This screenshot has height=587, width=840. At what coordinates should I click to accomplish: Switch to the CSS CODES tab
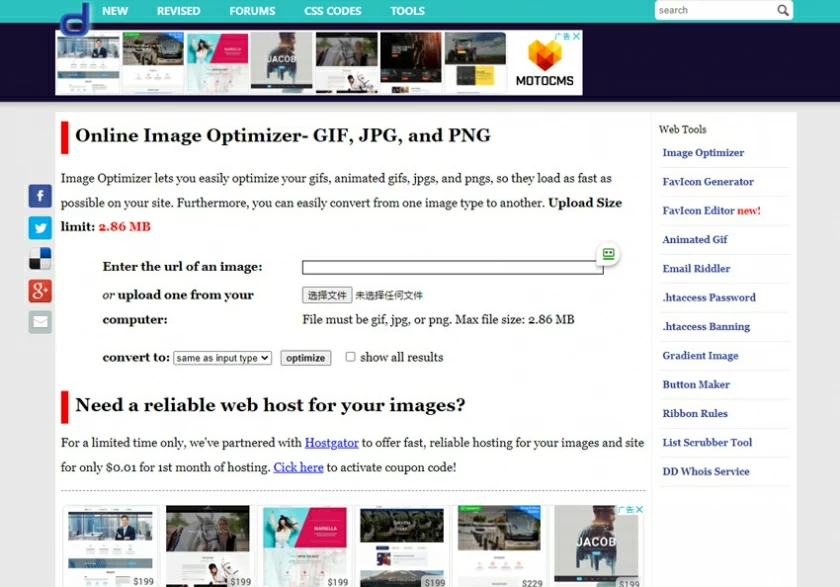click(332, 11)
